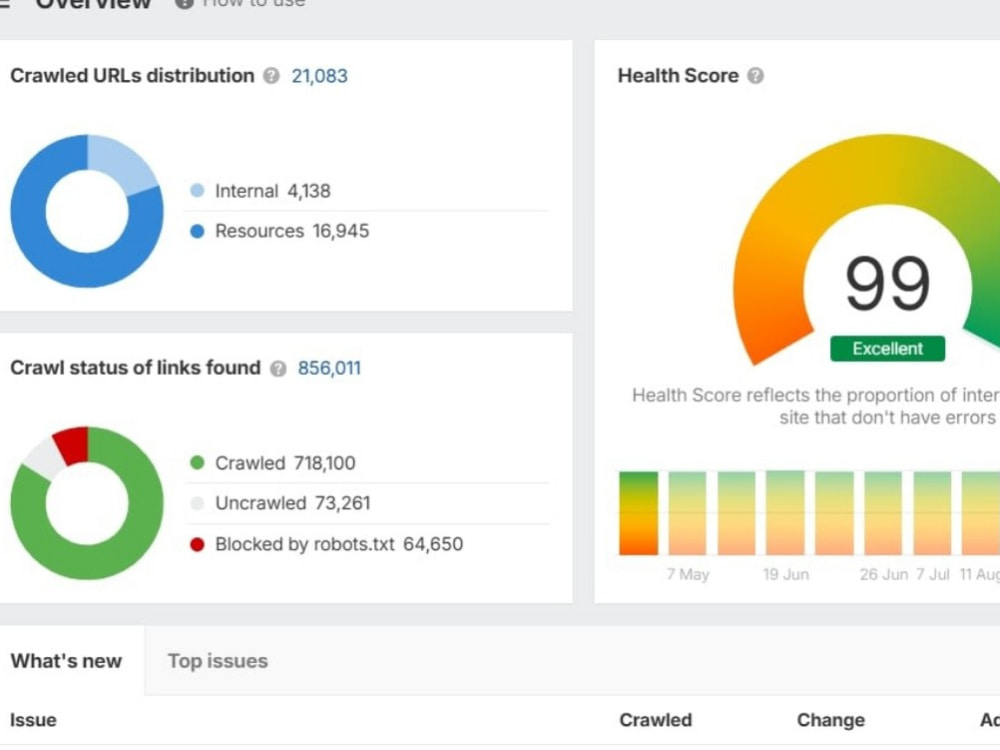1000x750 pixels.
Task: Click Crawled URLs distribution heading
Action: click(x=132, y=76)
